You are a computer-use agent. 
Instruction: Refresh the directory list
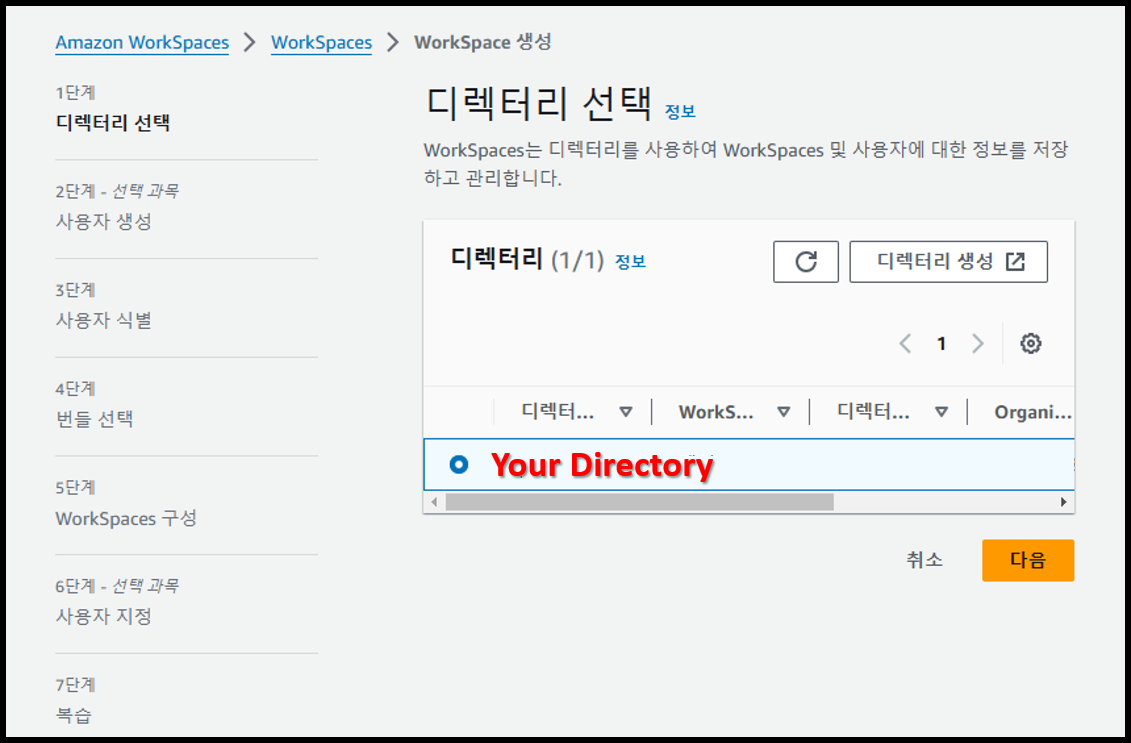tap(806, 261)
